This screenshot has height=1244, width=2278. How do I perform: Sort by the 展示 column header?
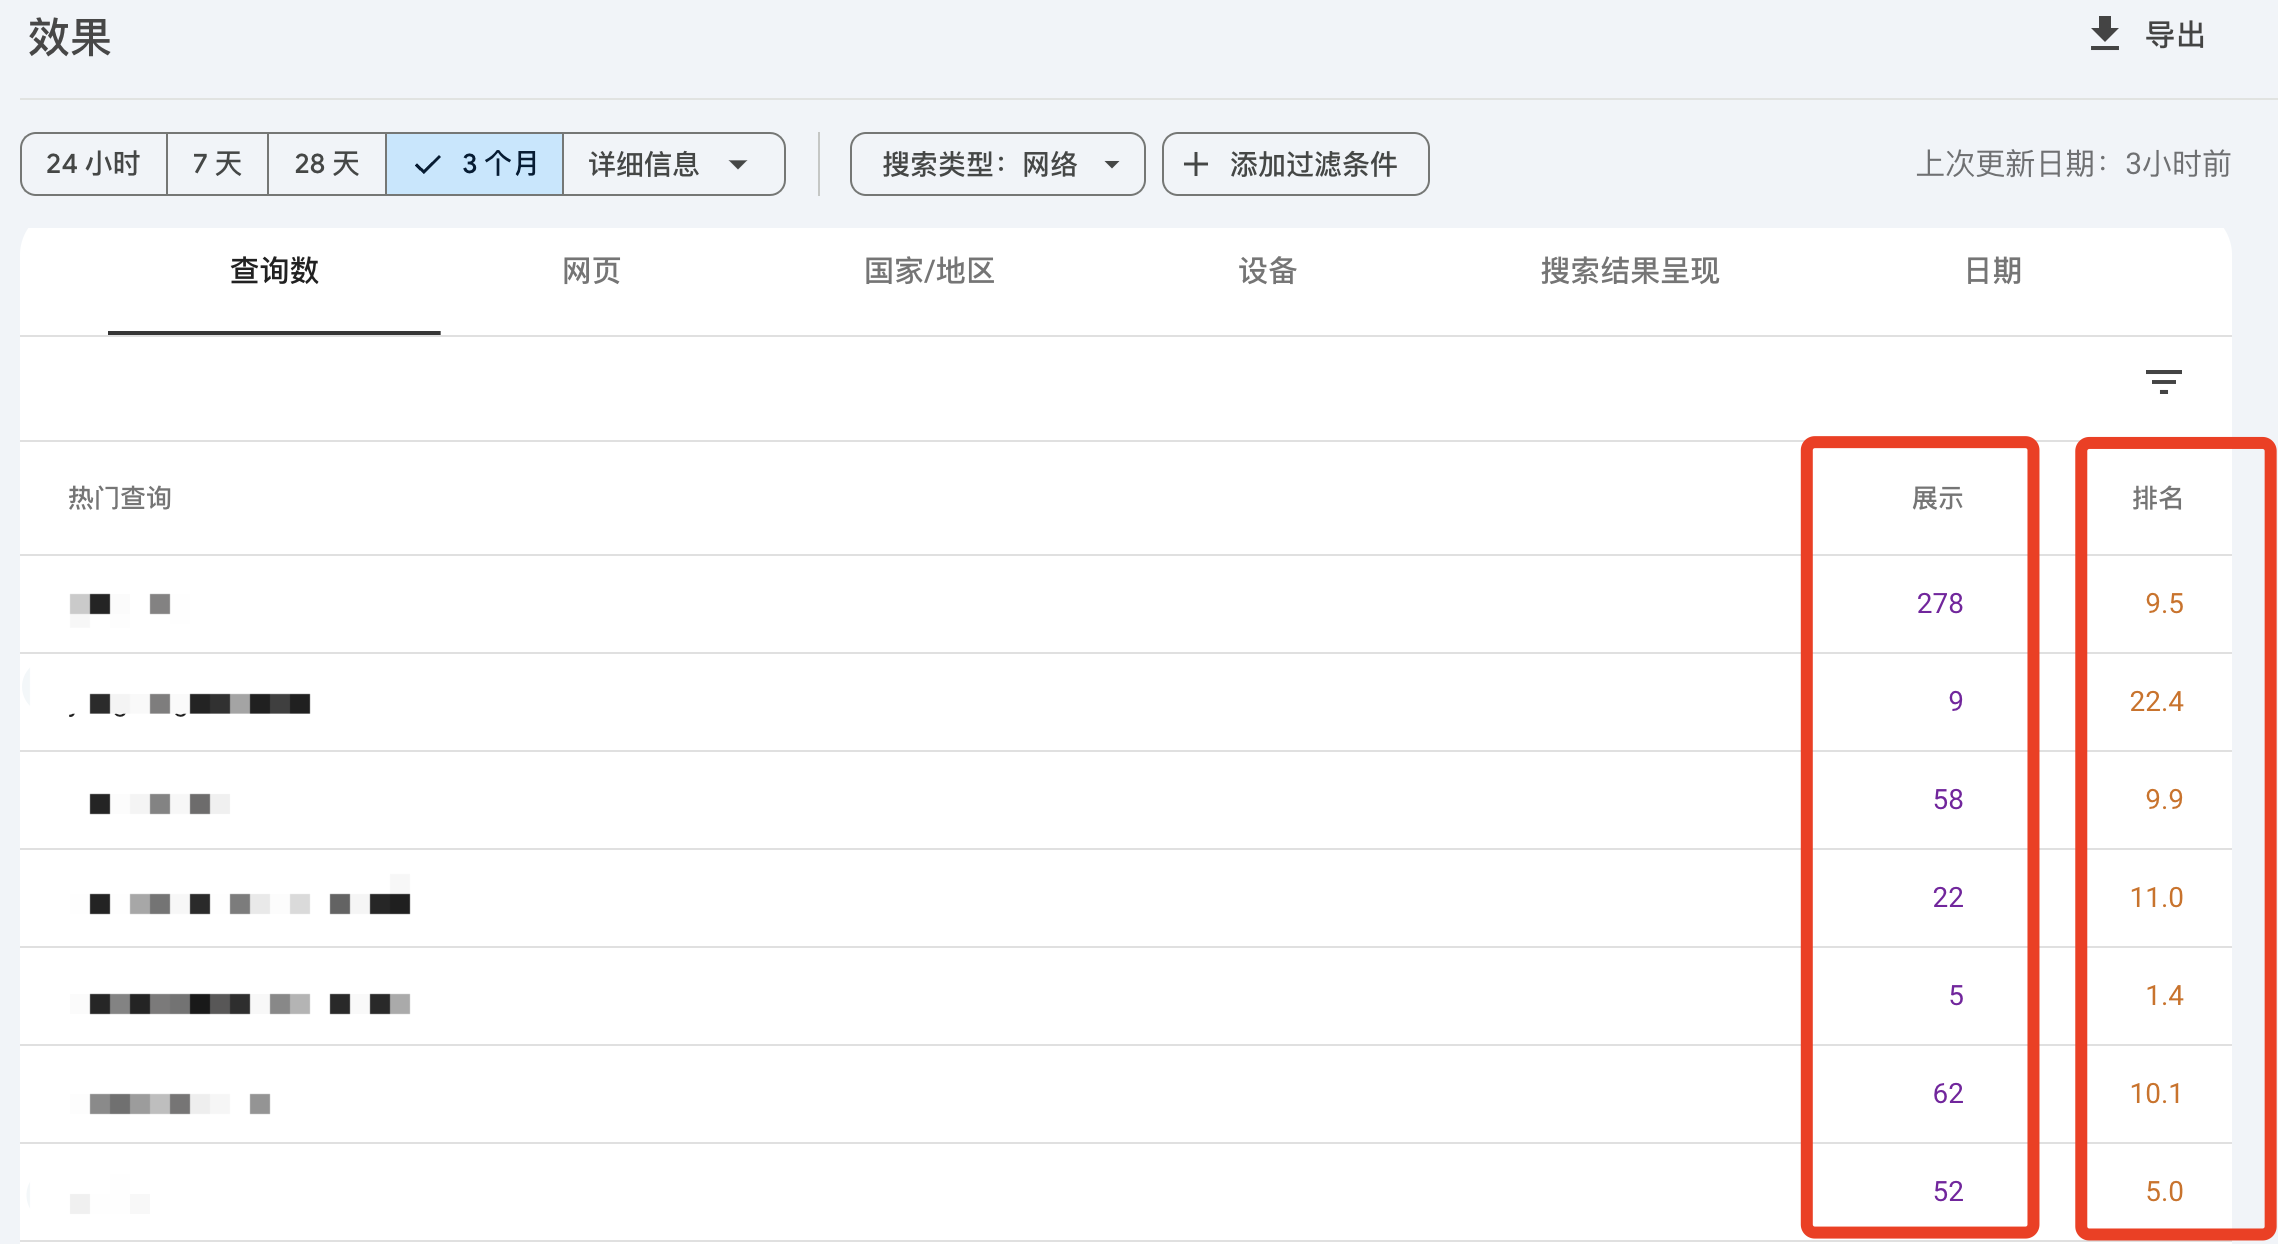click(1937, 498)
